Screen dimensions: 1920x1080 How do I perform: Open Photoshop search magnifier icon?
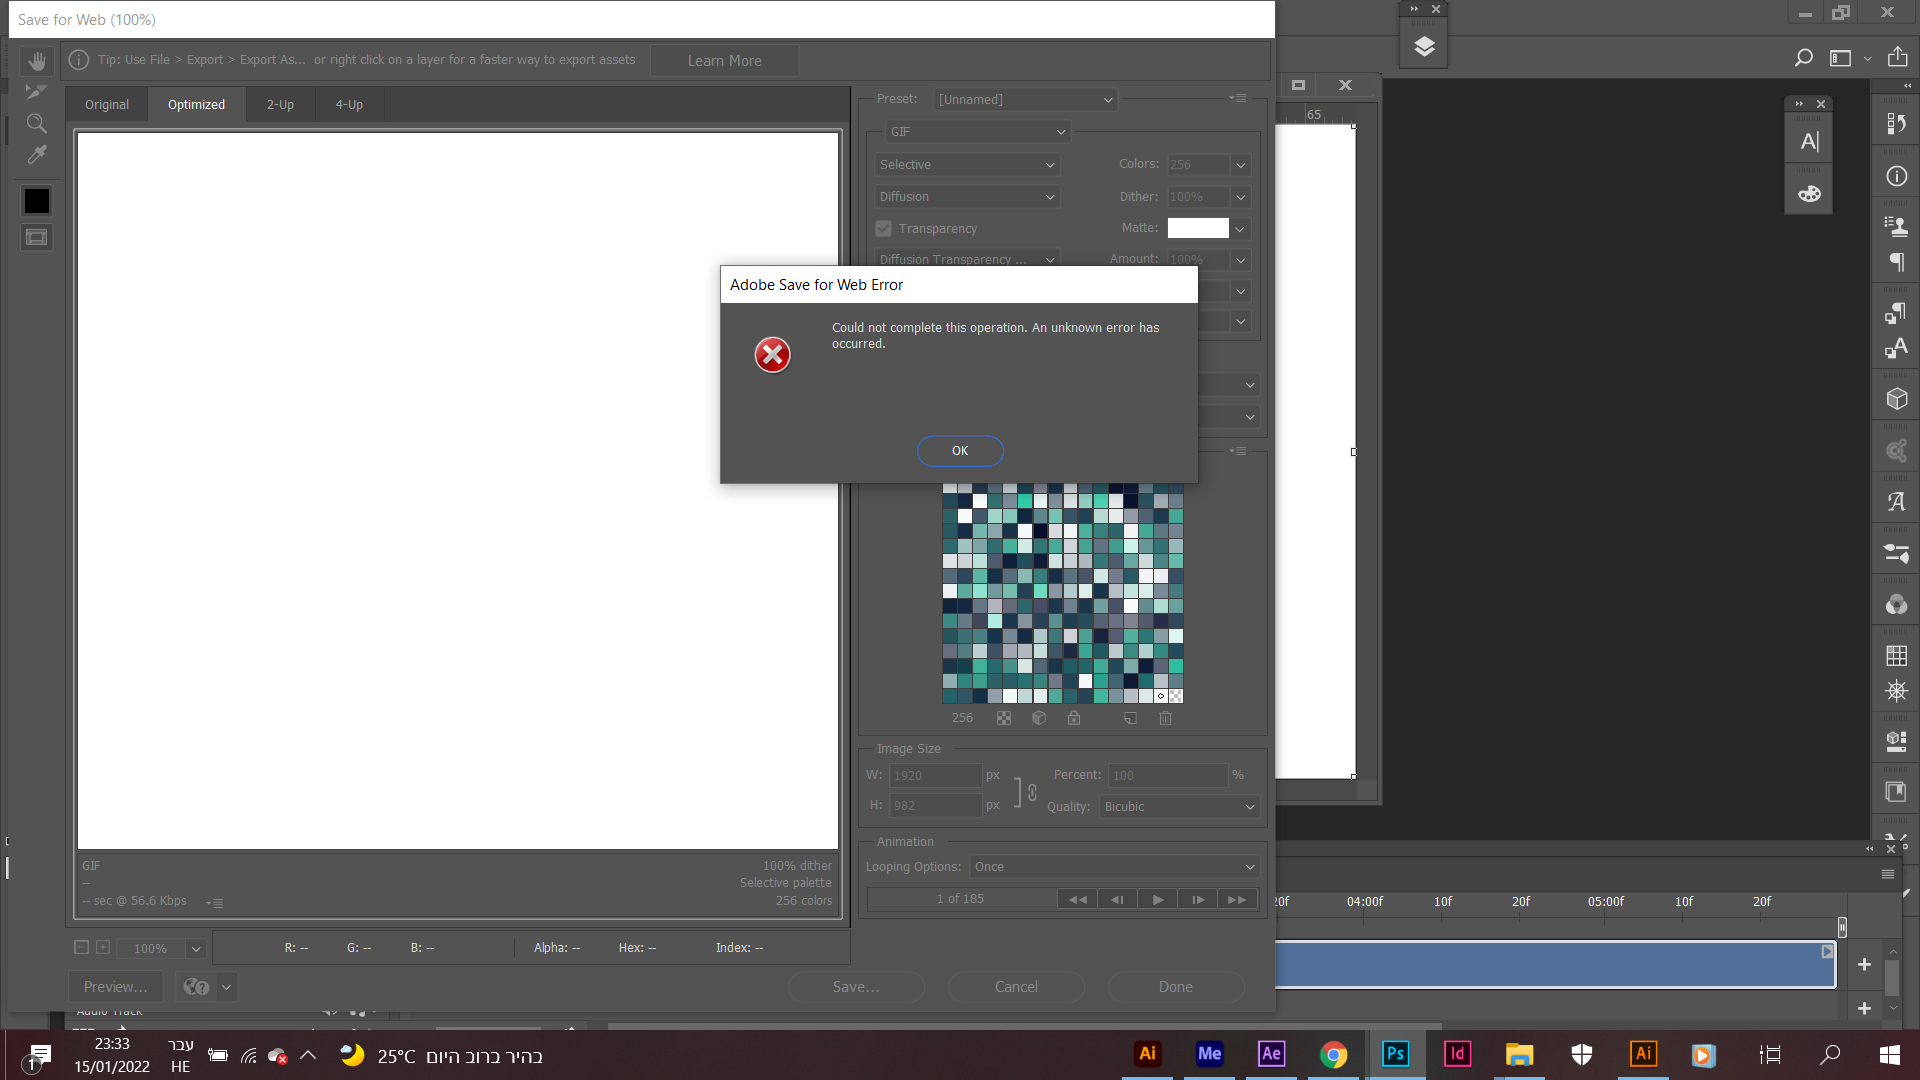[x=1803, y=58]
